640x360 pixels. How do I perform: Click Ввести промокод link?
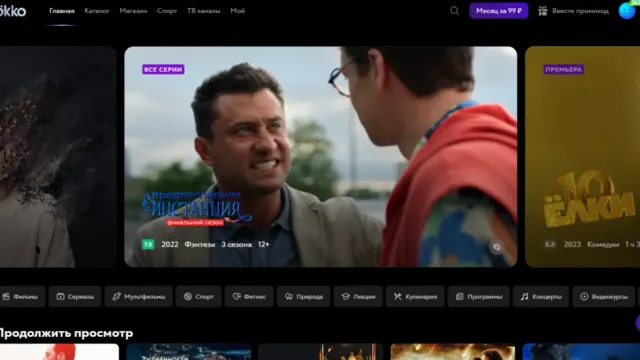pos(580,11)
